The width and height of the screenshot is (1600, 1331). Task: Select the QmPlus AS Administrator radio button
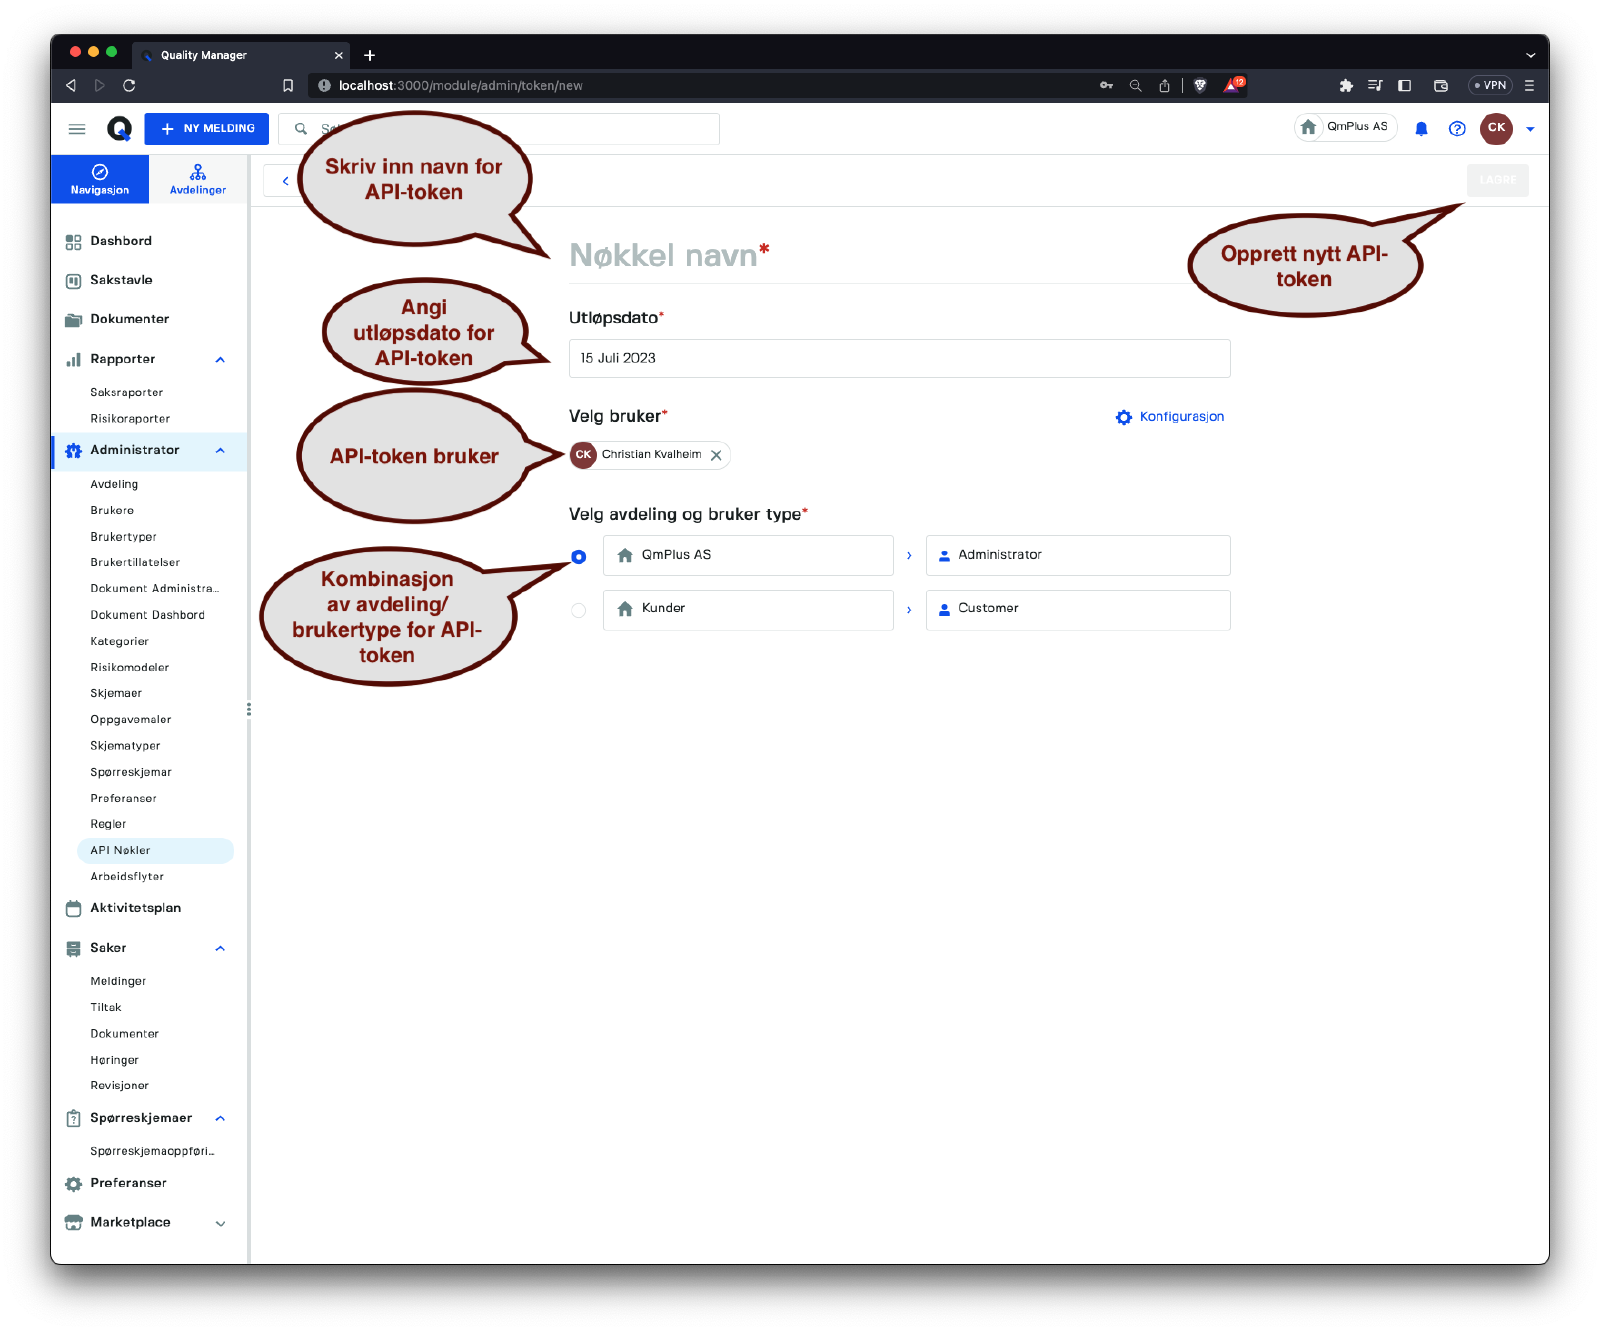click(x=579, y=557)
